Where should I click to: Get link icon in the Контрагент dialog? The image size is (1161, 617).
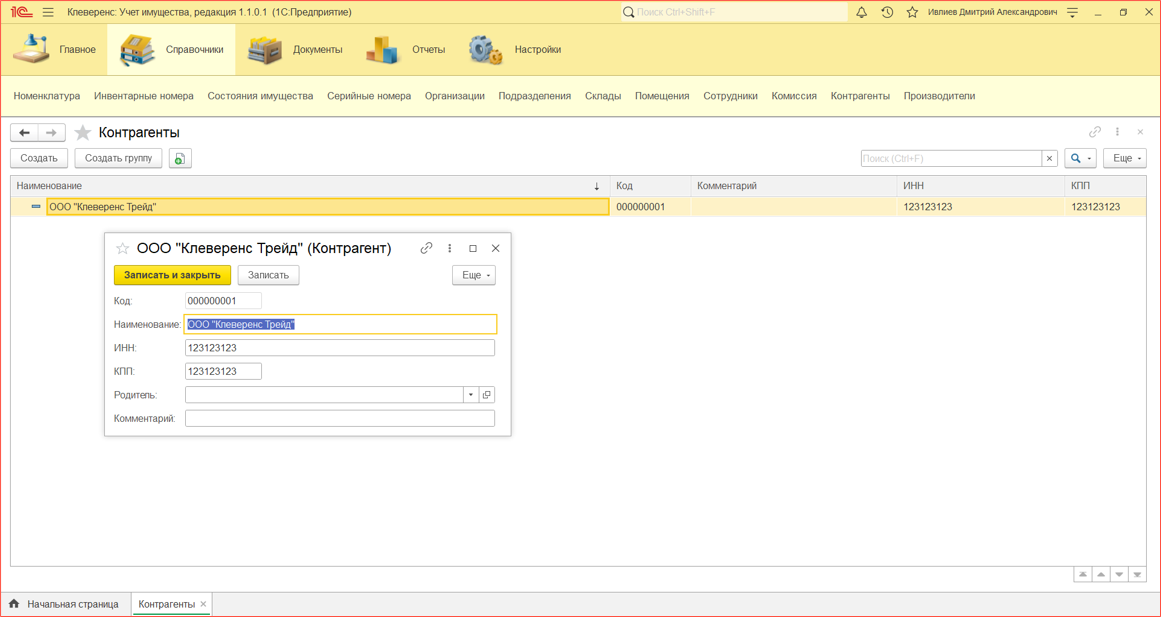tap(426, 248)
